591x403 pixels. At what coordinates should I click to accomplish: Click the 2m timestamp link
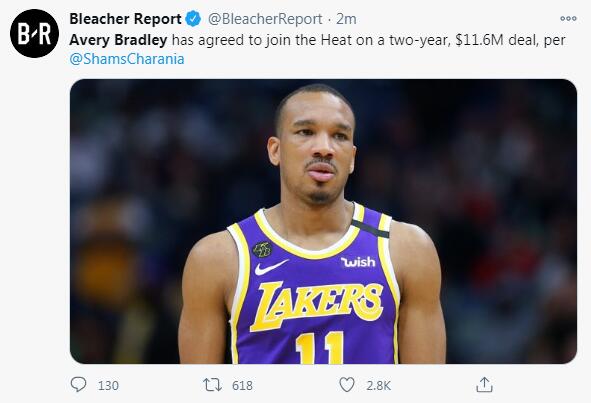[x=346, y=19]
